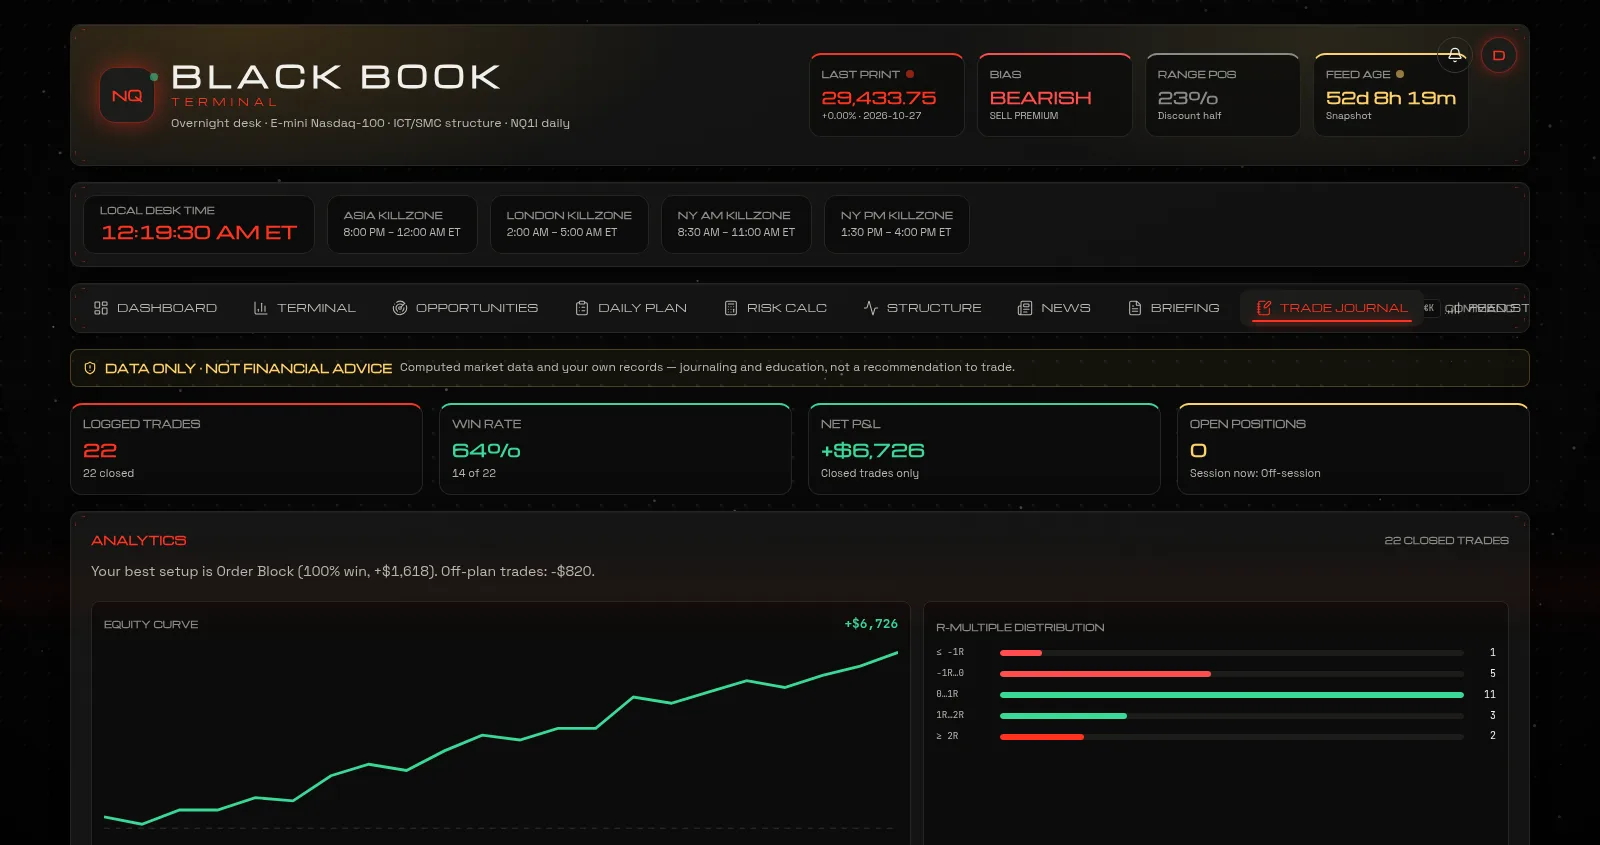Go to the Briefing tab
The image size is (1600, 845).
pyautogui.click(x=1174, y=308)
